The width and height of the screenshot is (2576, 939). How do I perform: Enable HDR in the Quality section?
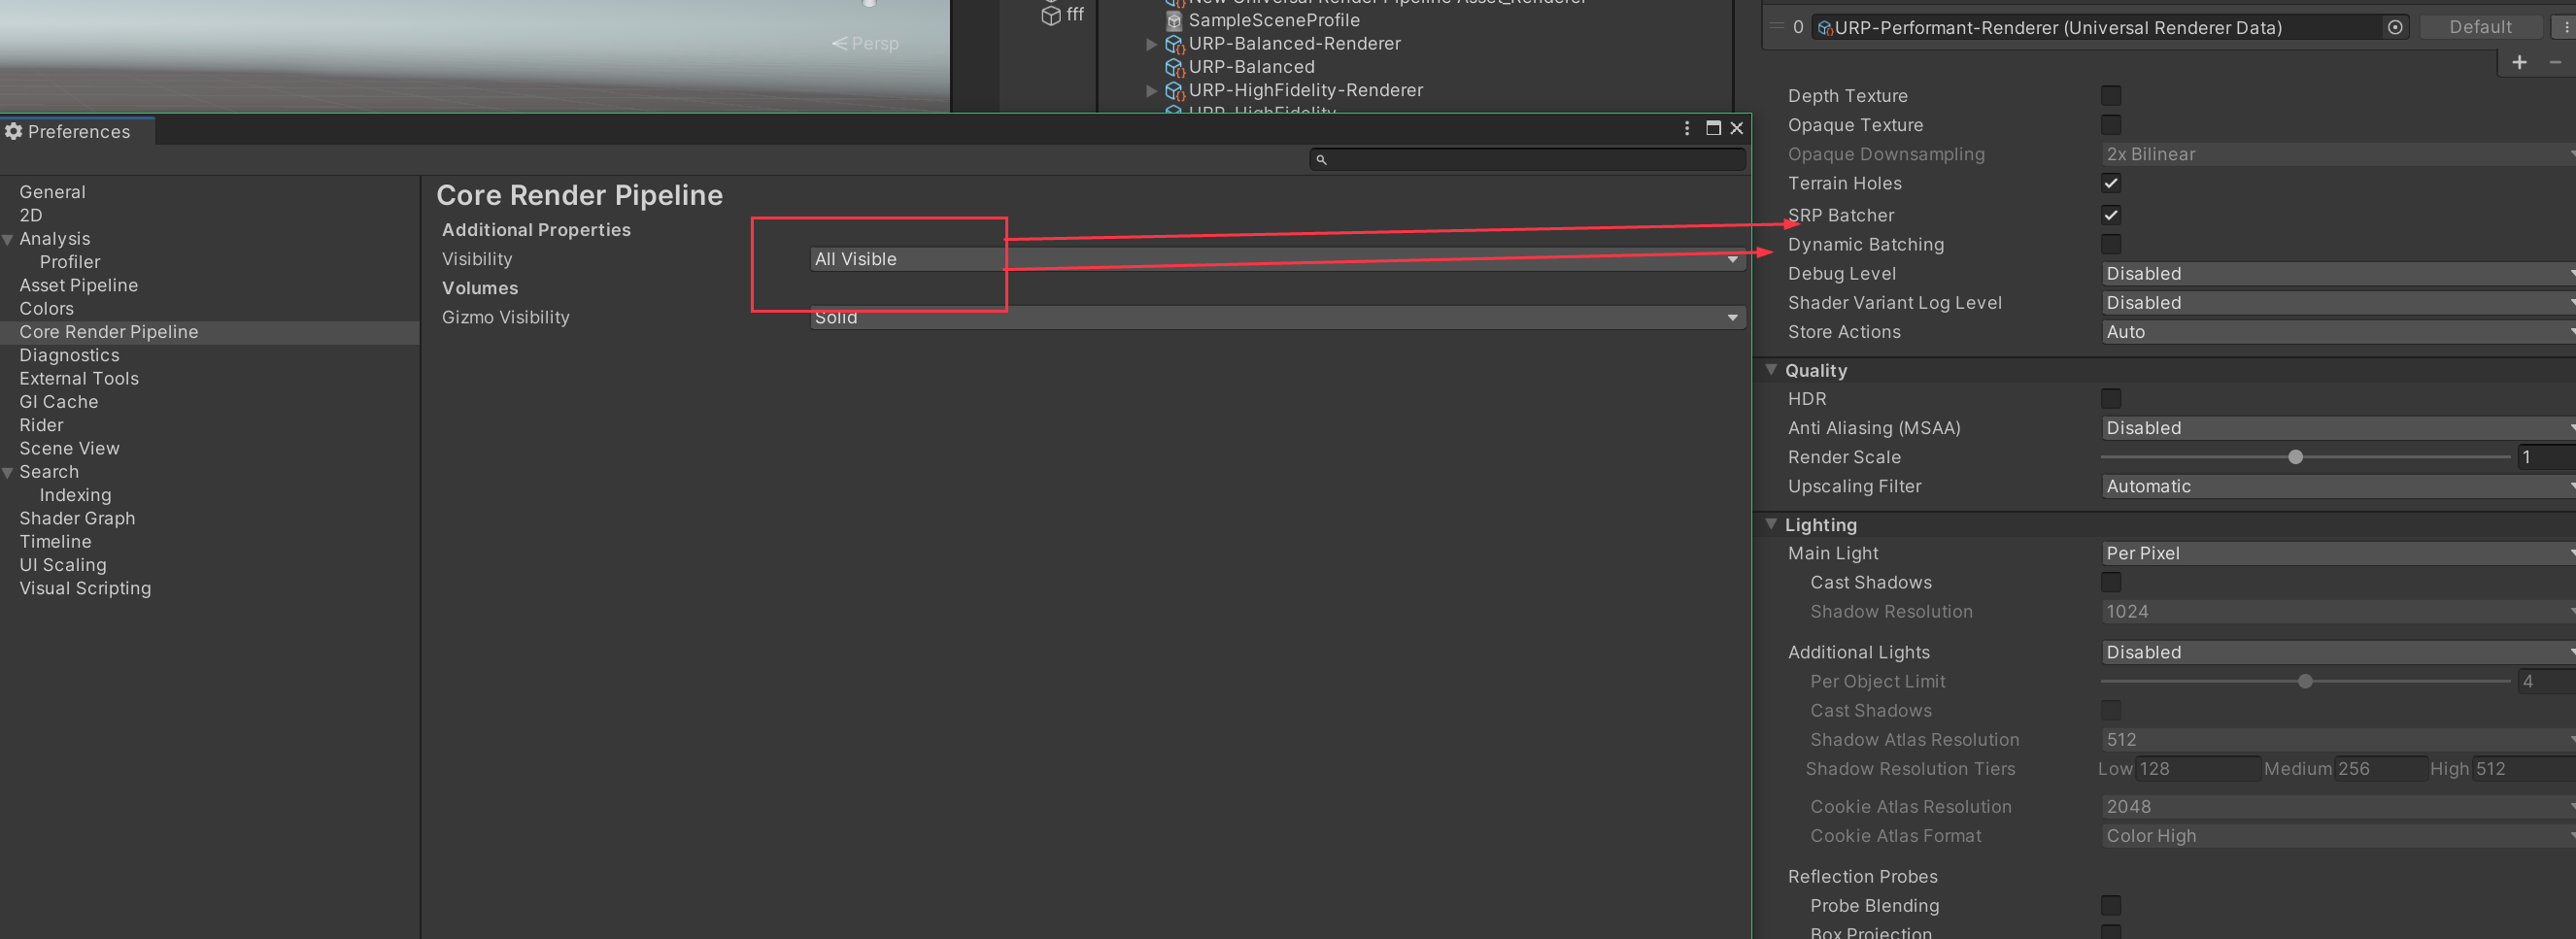coord(2111,398)
